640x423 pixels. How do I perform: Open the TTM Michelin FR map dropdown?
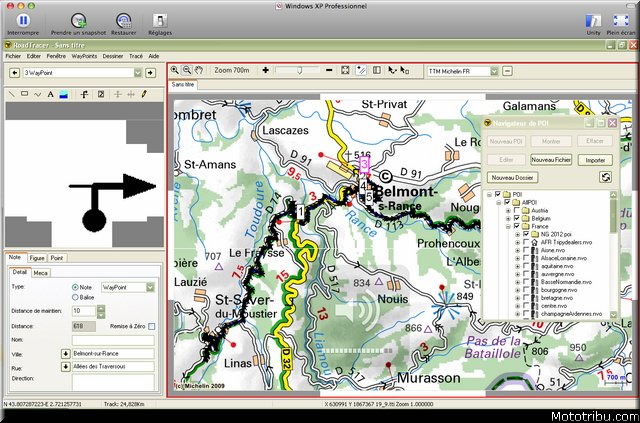click(494, 71)
